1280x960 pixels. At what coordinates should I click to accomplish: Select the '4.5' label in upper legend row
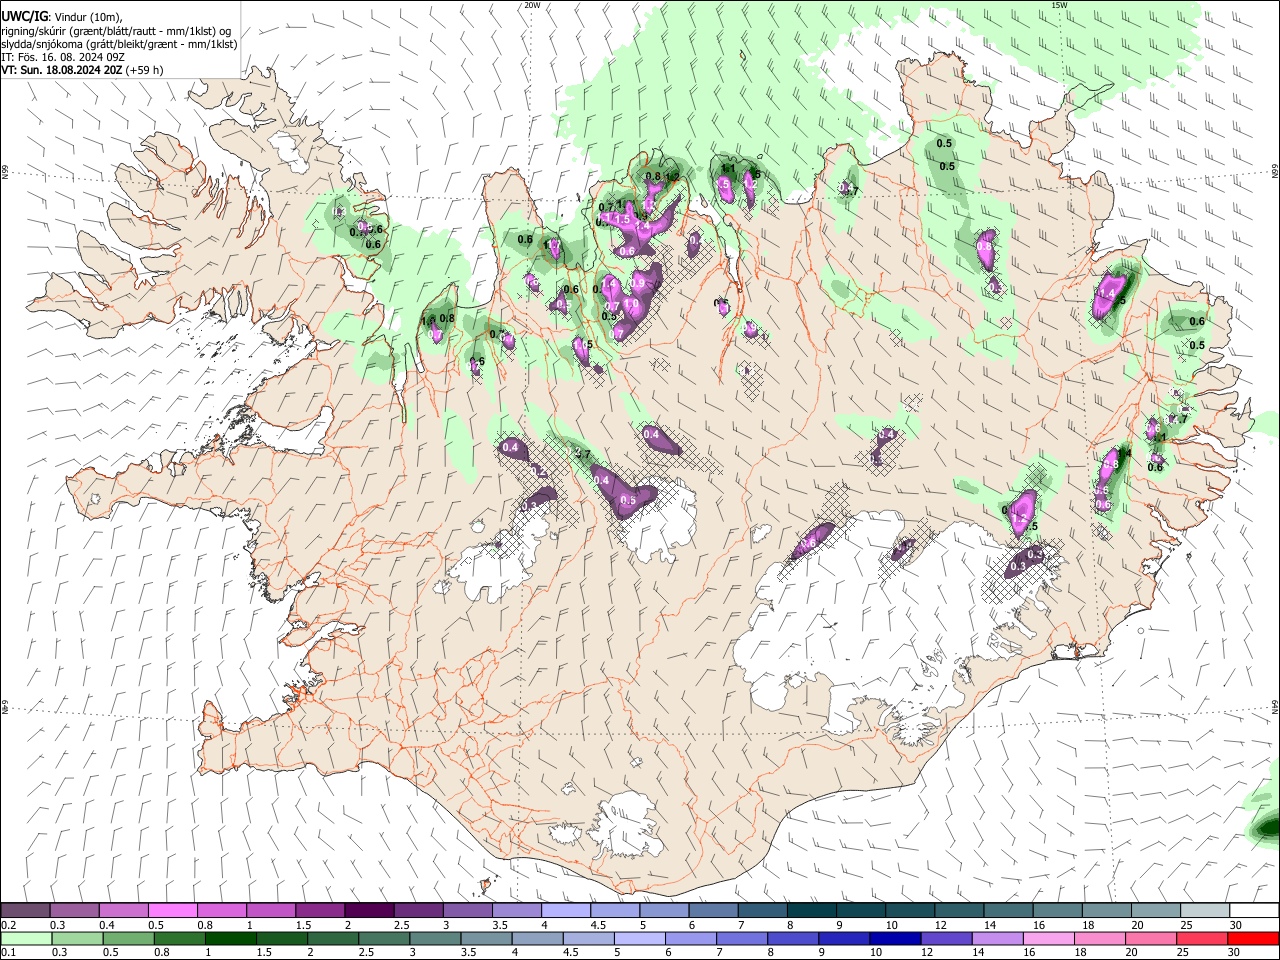click(598, 925)
